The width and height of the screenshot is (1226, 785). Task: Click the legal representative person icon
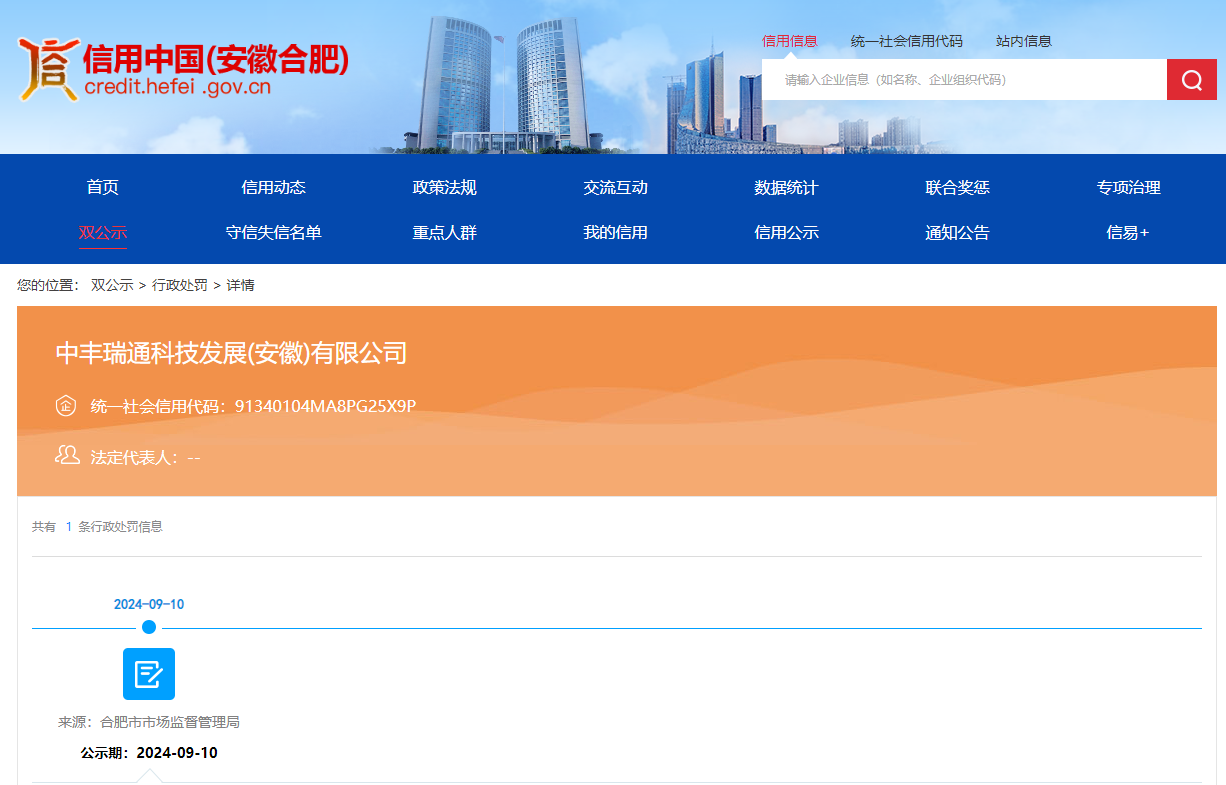point(67,456)
